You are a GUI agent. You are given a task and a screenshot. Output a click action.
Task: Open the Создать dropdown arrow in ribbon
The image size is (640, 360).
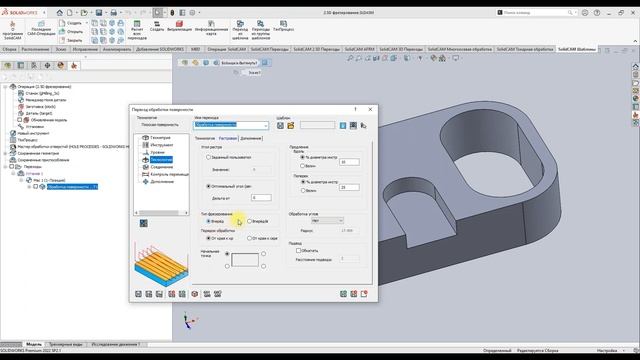[86, 23]
